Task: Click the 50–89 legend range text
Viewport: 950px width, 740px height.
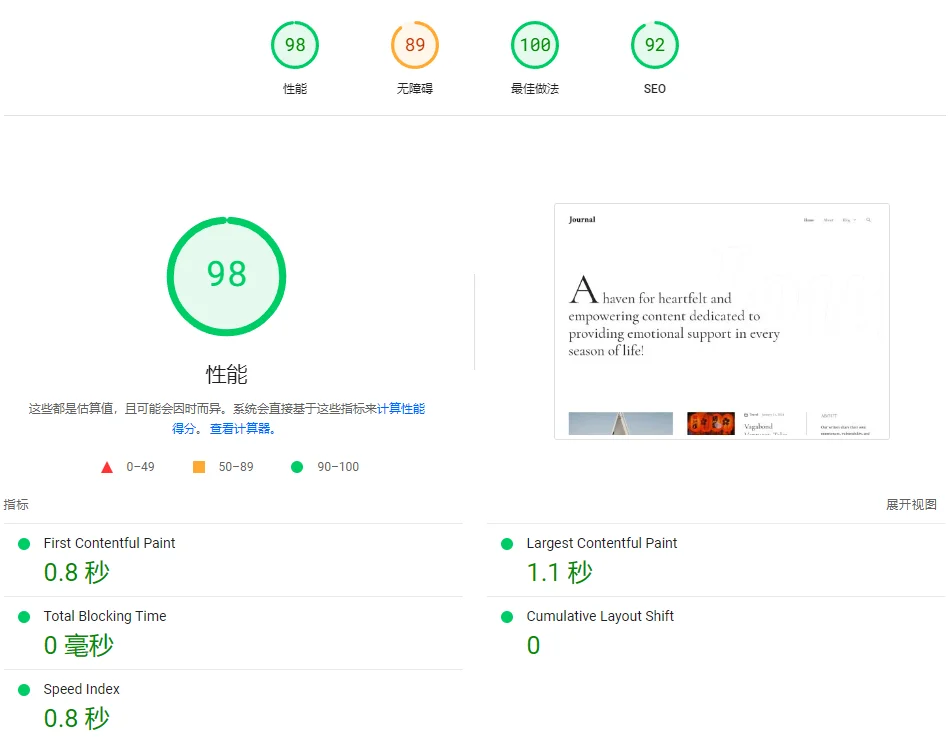Action: point(236,467)
